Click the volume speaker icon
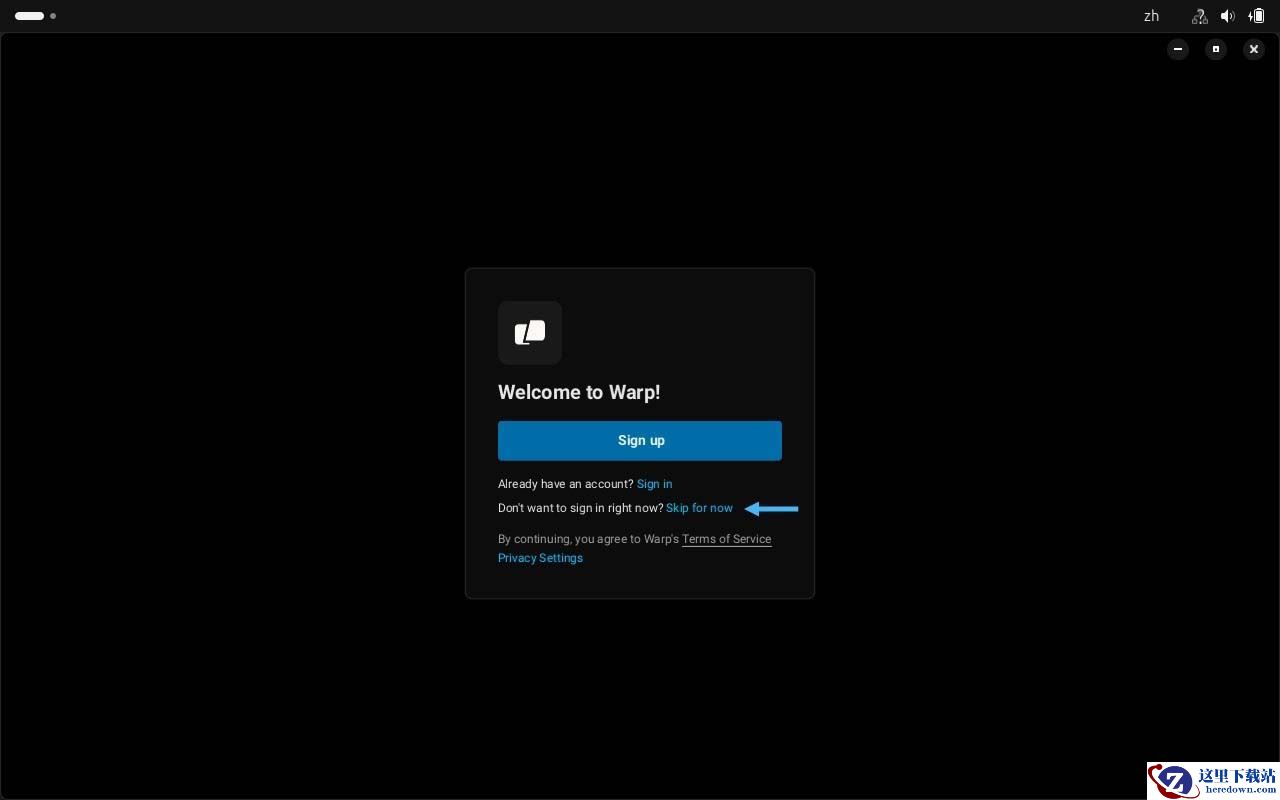 [x=1228, y=16]
